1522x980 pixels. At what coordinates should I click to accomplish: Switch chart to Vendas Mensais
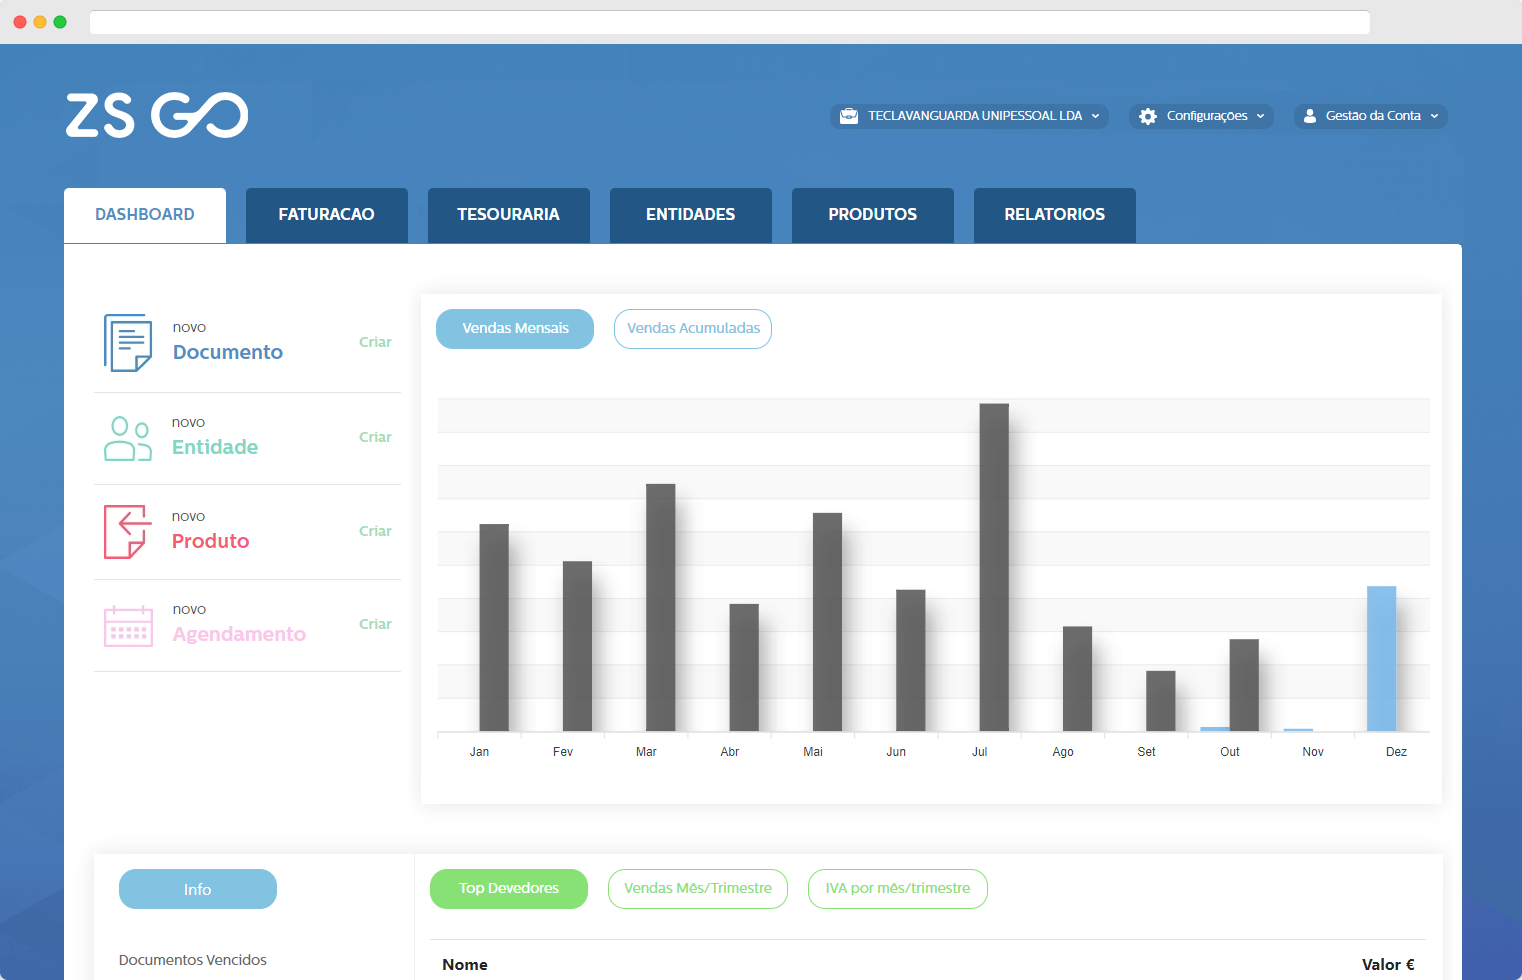click(x=515, y=329)
